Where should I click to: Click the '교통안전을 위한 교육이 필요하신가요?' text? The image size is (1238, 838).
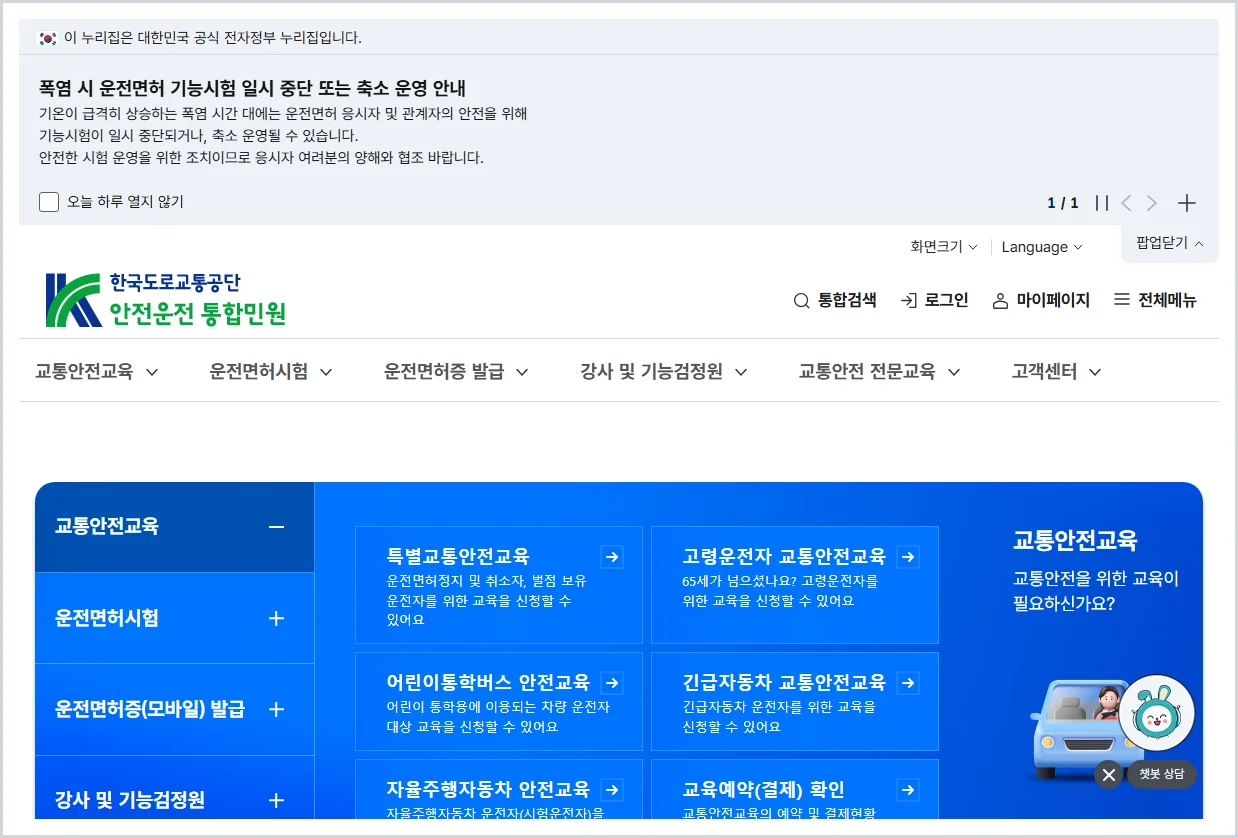point(1096,591)
